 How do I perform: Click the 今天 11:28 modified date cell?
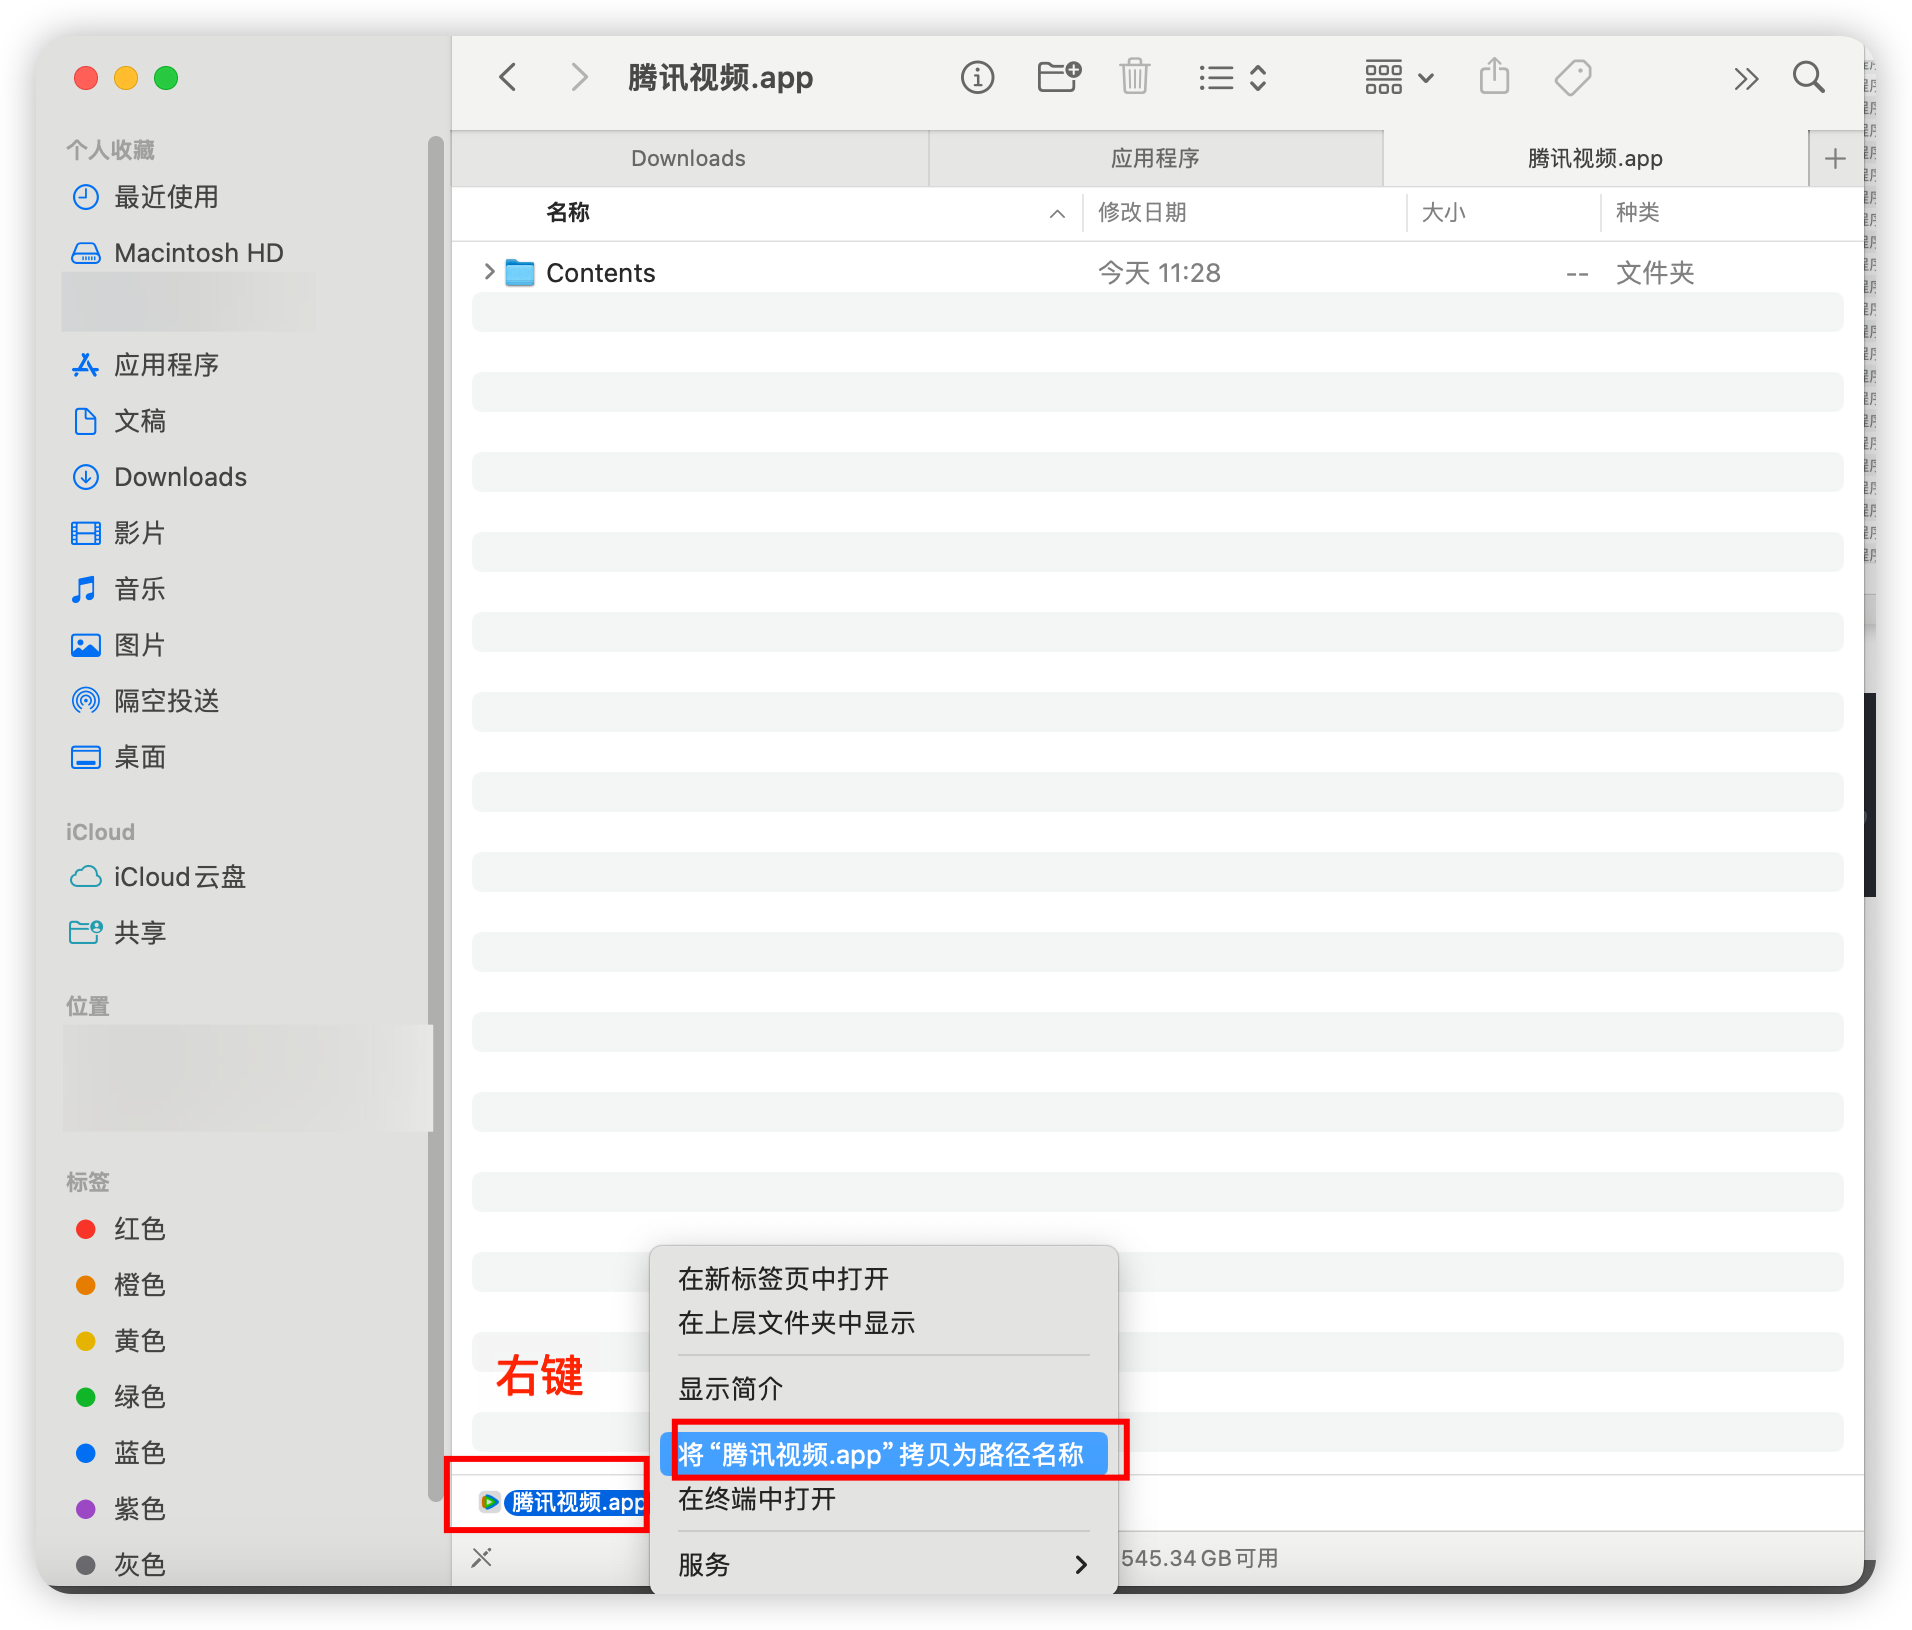(x=1159, y=272)
